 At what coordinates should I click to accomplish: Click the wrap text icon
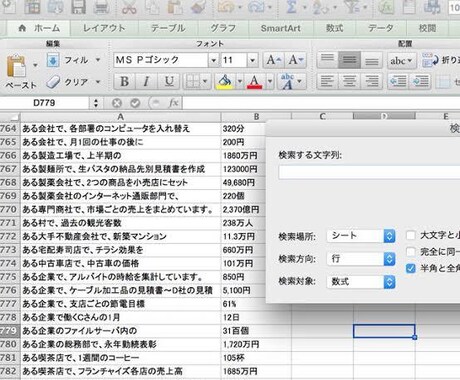tap(430, 60)
